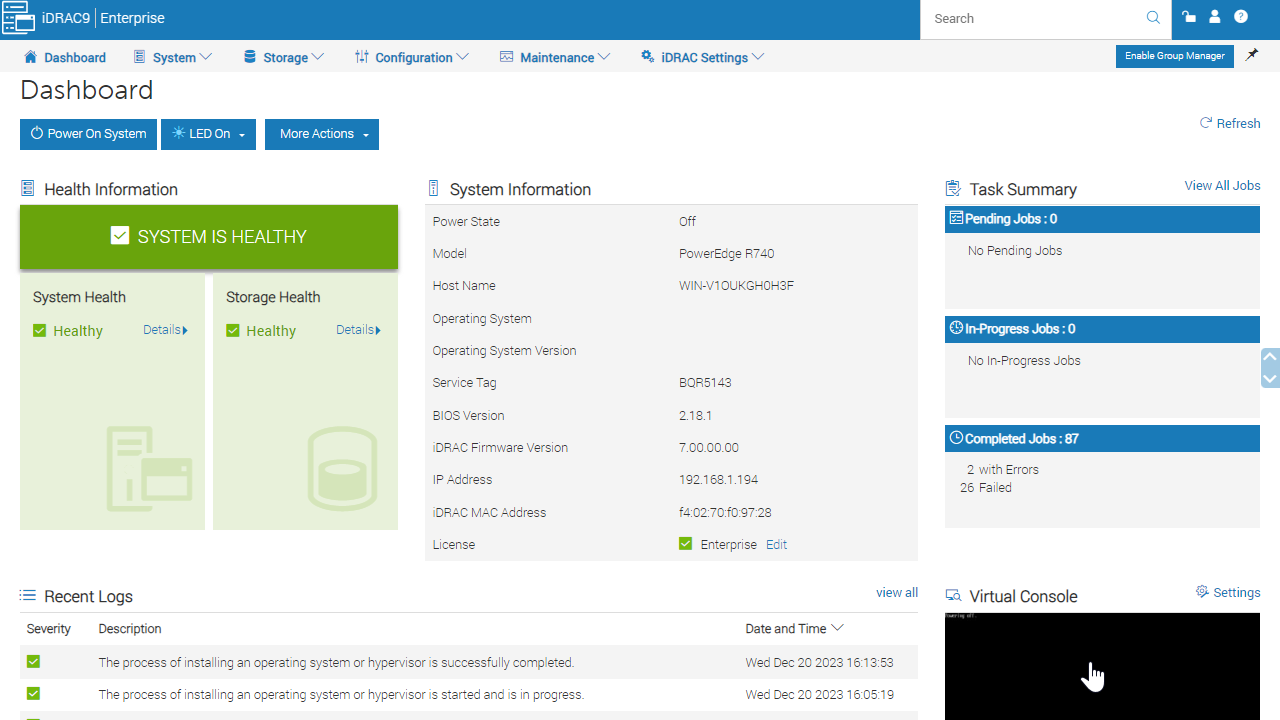Click the Refresh circular arrow icon

pos(1206,123)
